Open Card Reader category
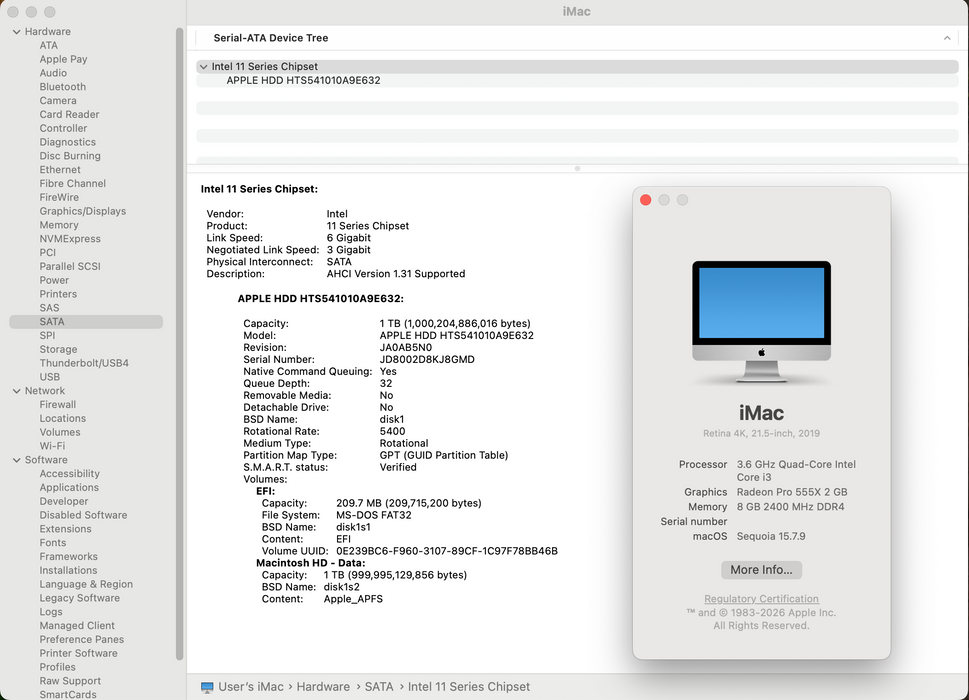969x700 pixels. point(69,114)
